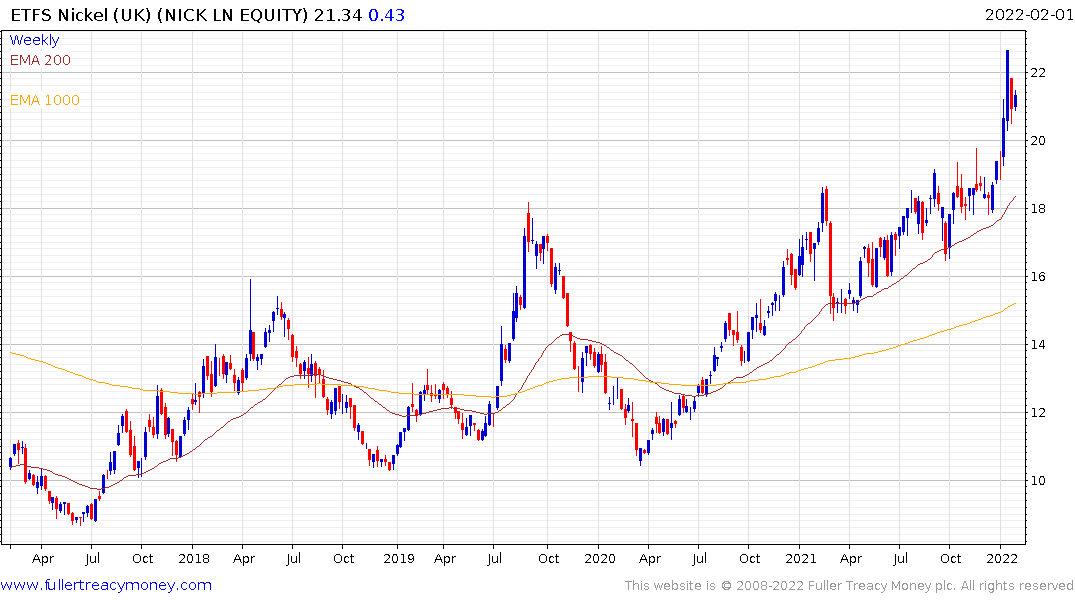Click the 16 price axis label
1075x600 pixels.
click(x=1038, y=276)
